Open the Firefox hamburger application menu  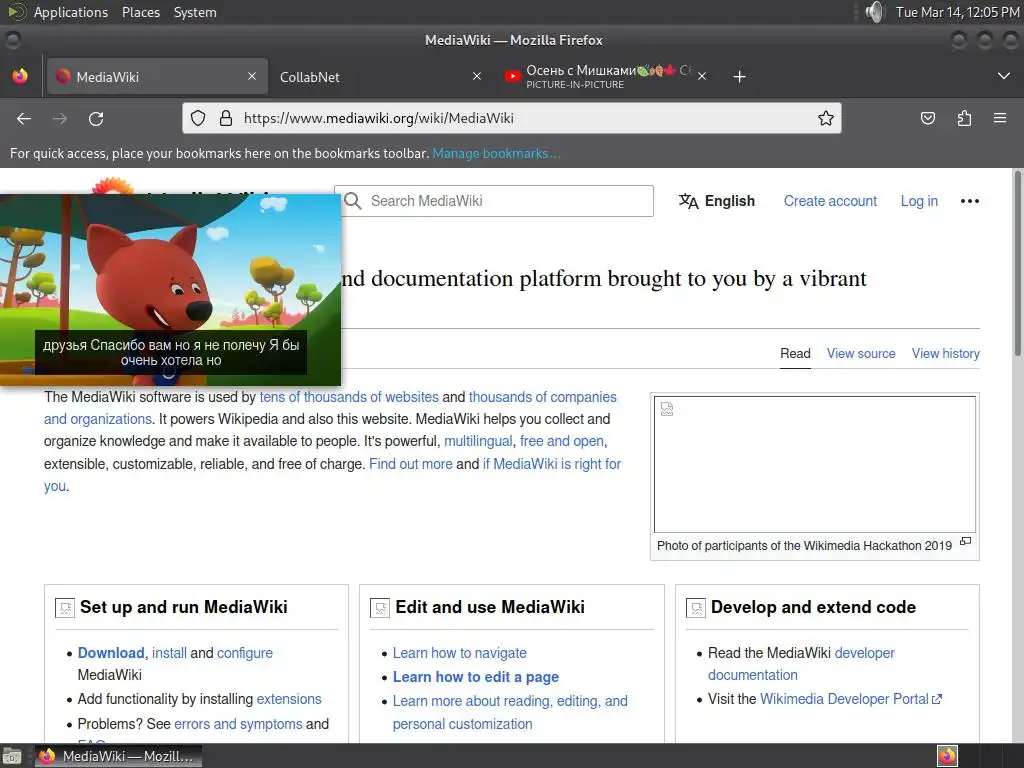[1000, 118]
